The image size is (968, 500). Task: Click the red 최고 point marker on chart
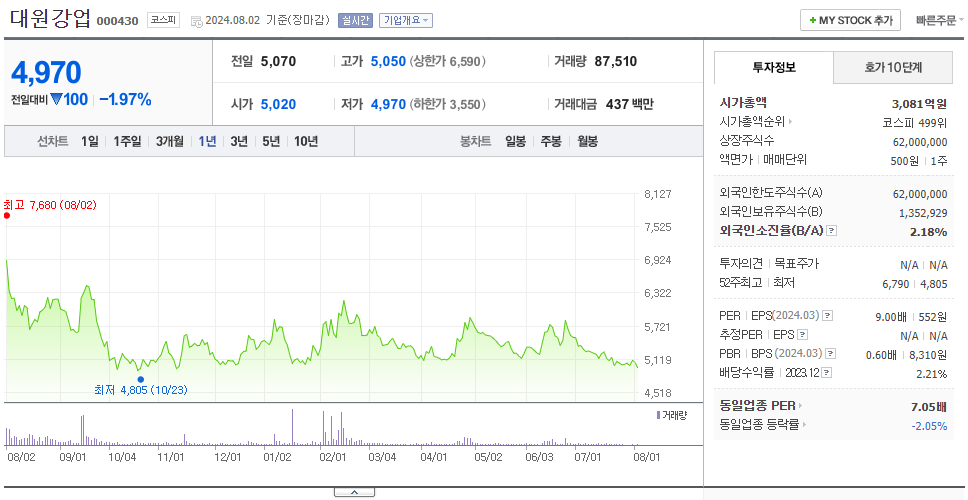pyautogui.click(x=7, y=215)
